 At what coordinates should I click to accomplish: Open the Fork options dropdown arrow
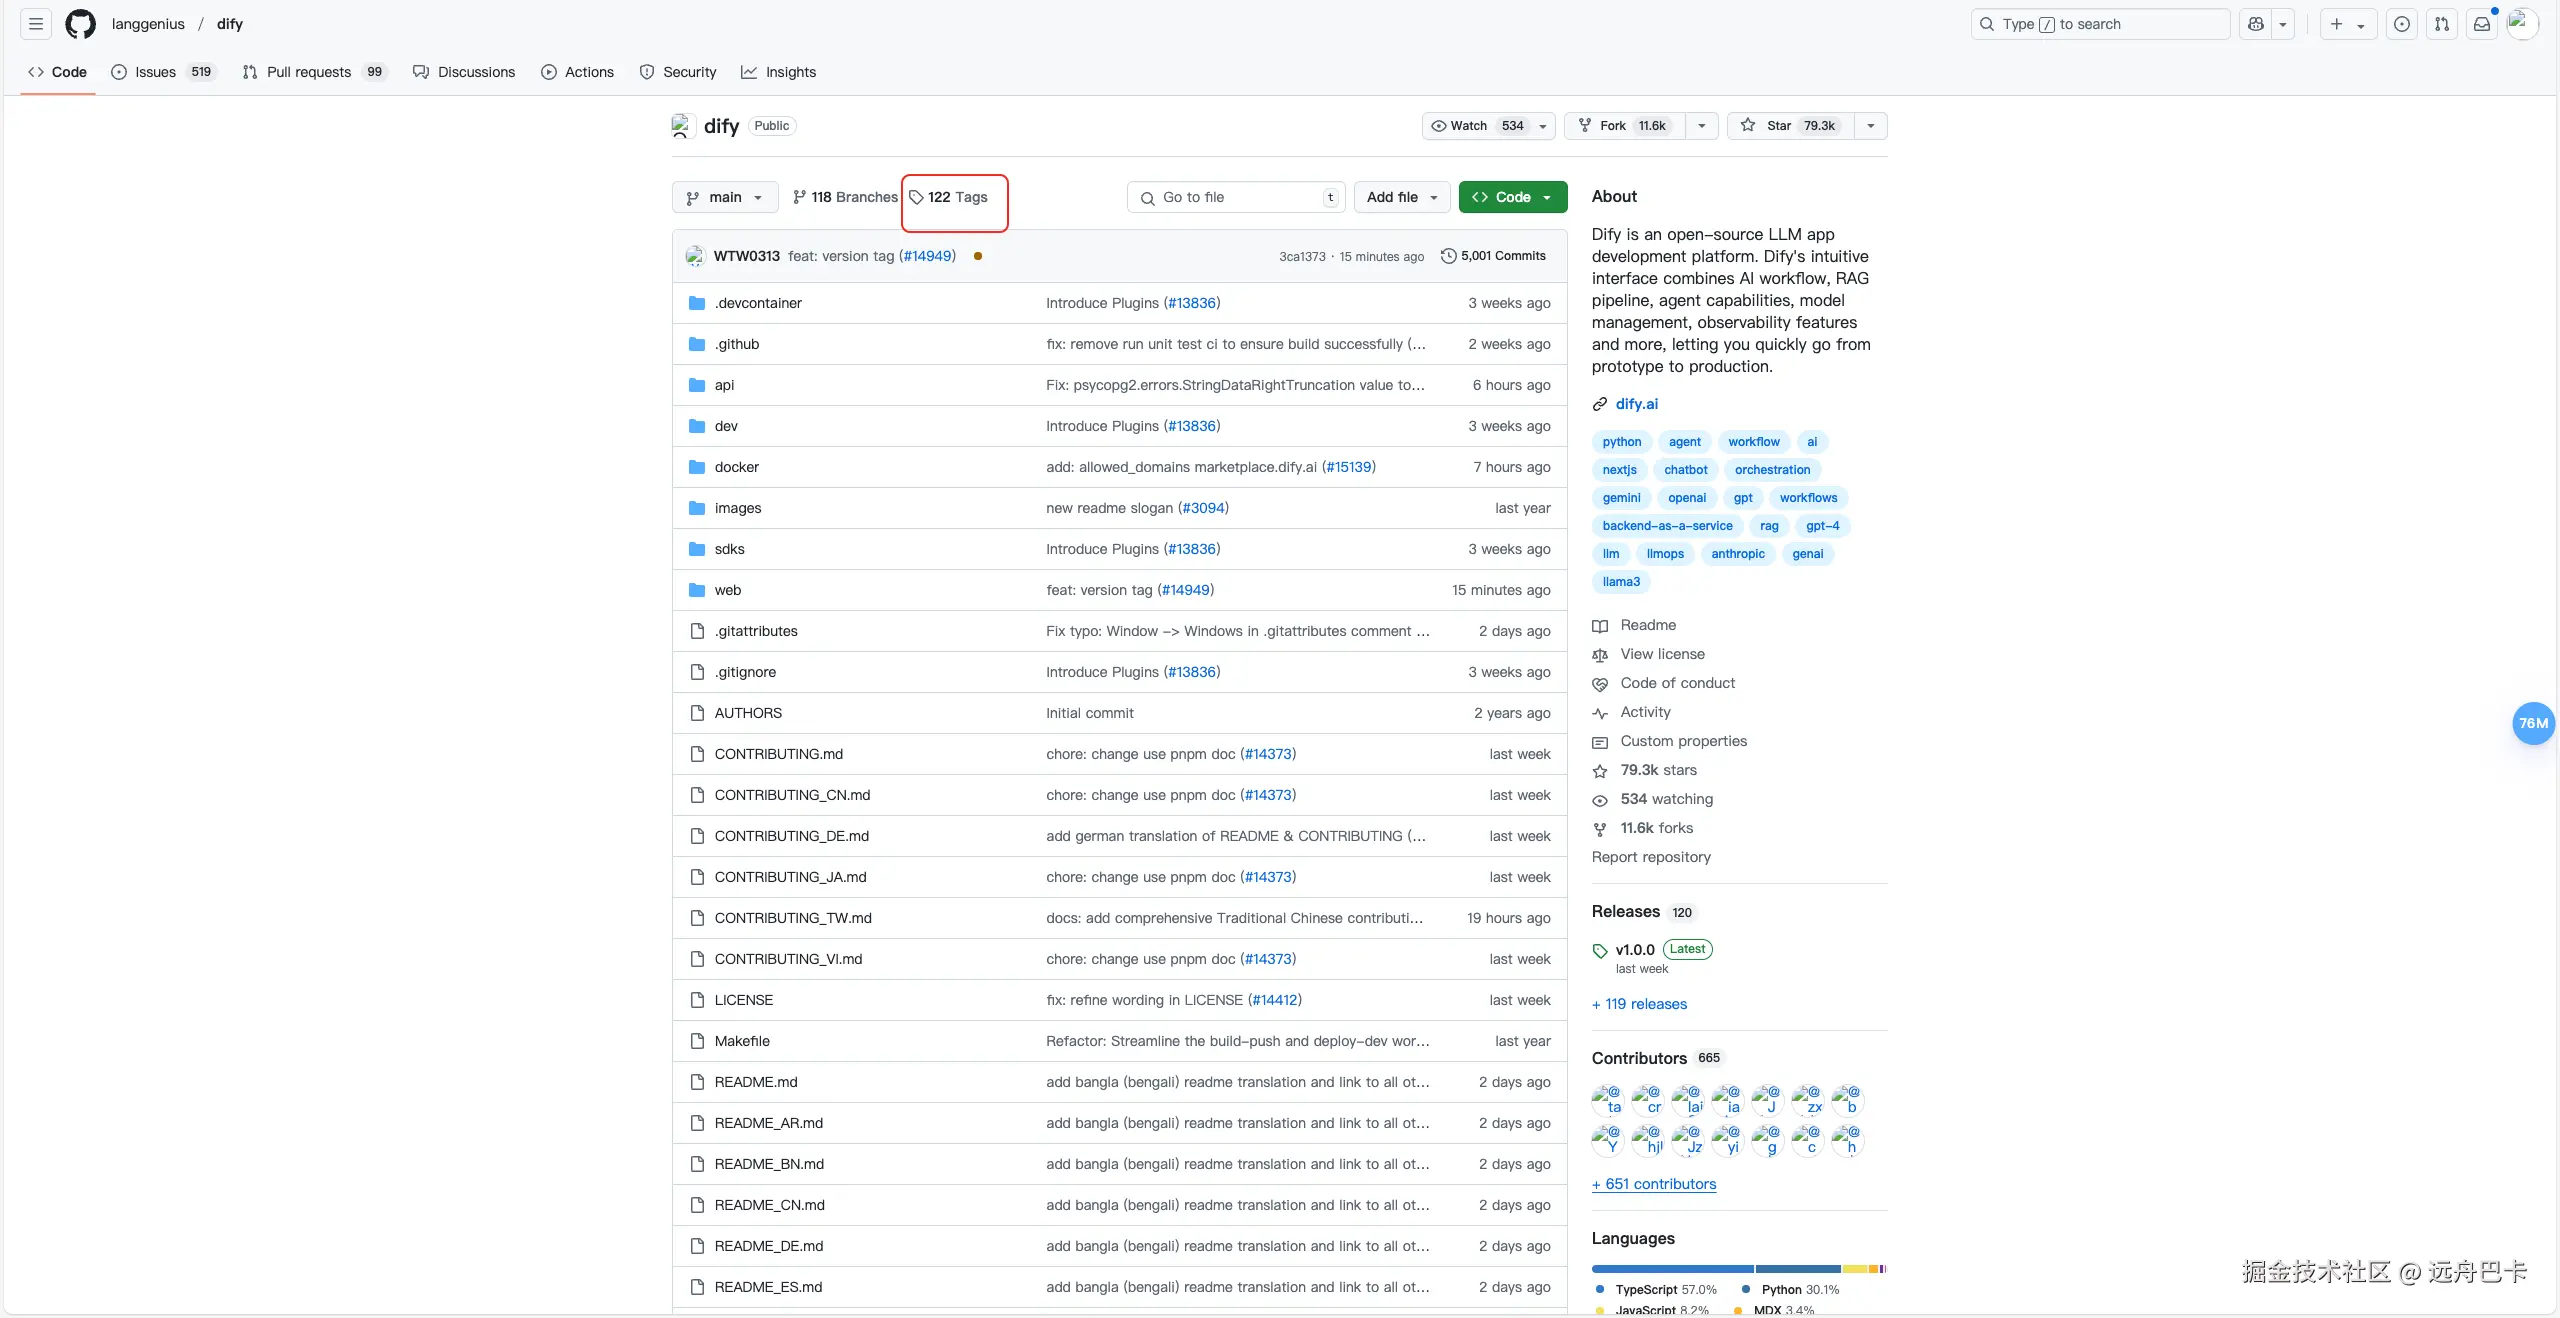[x=1701, y=126]
